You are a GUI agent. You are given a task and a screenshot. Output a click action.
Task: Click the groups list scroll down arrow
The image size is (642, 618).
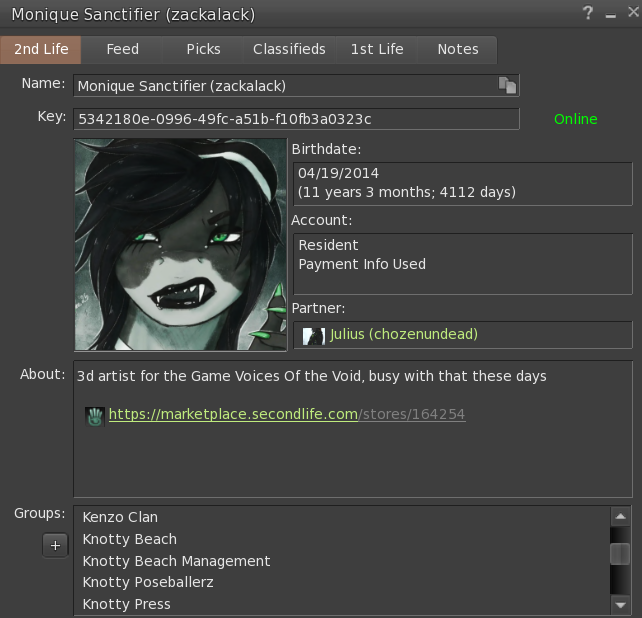pyautogui.click(x=620, y=604)
